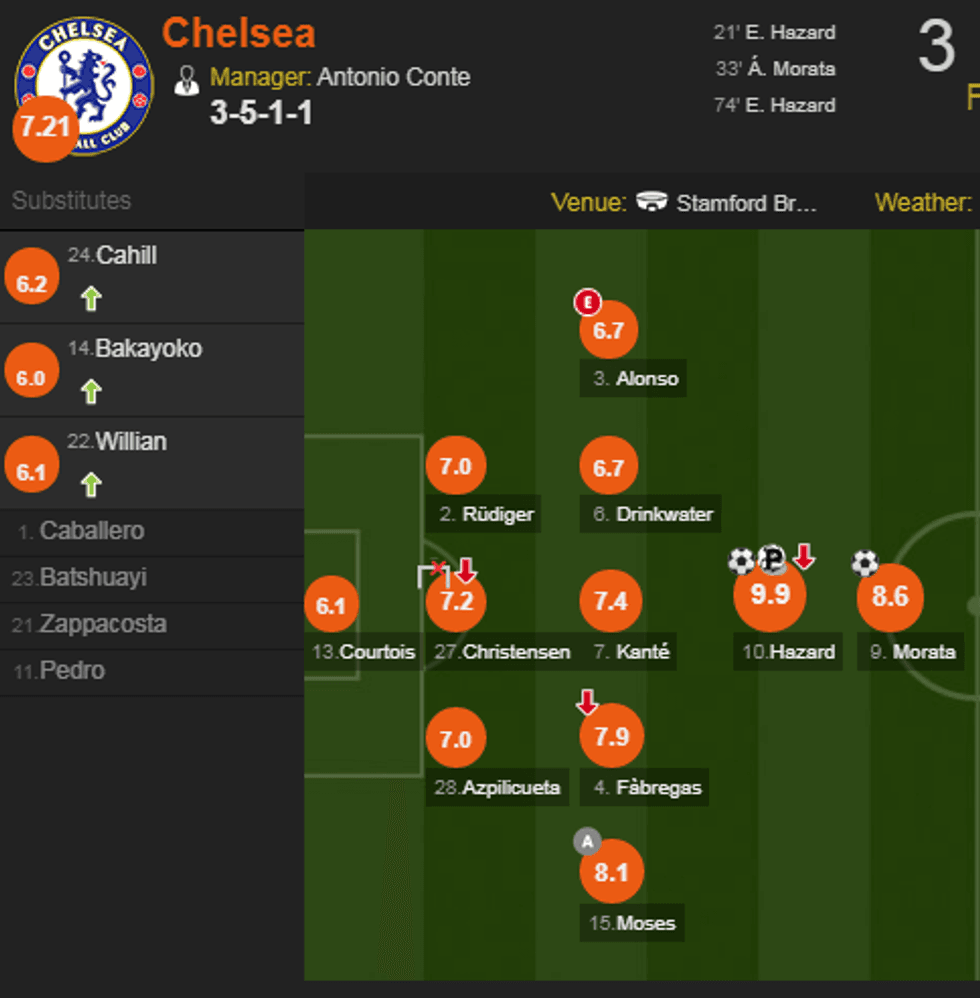Click the assist badge above Moses

(x=587, y=842)
